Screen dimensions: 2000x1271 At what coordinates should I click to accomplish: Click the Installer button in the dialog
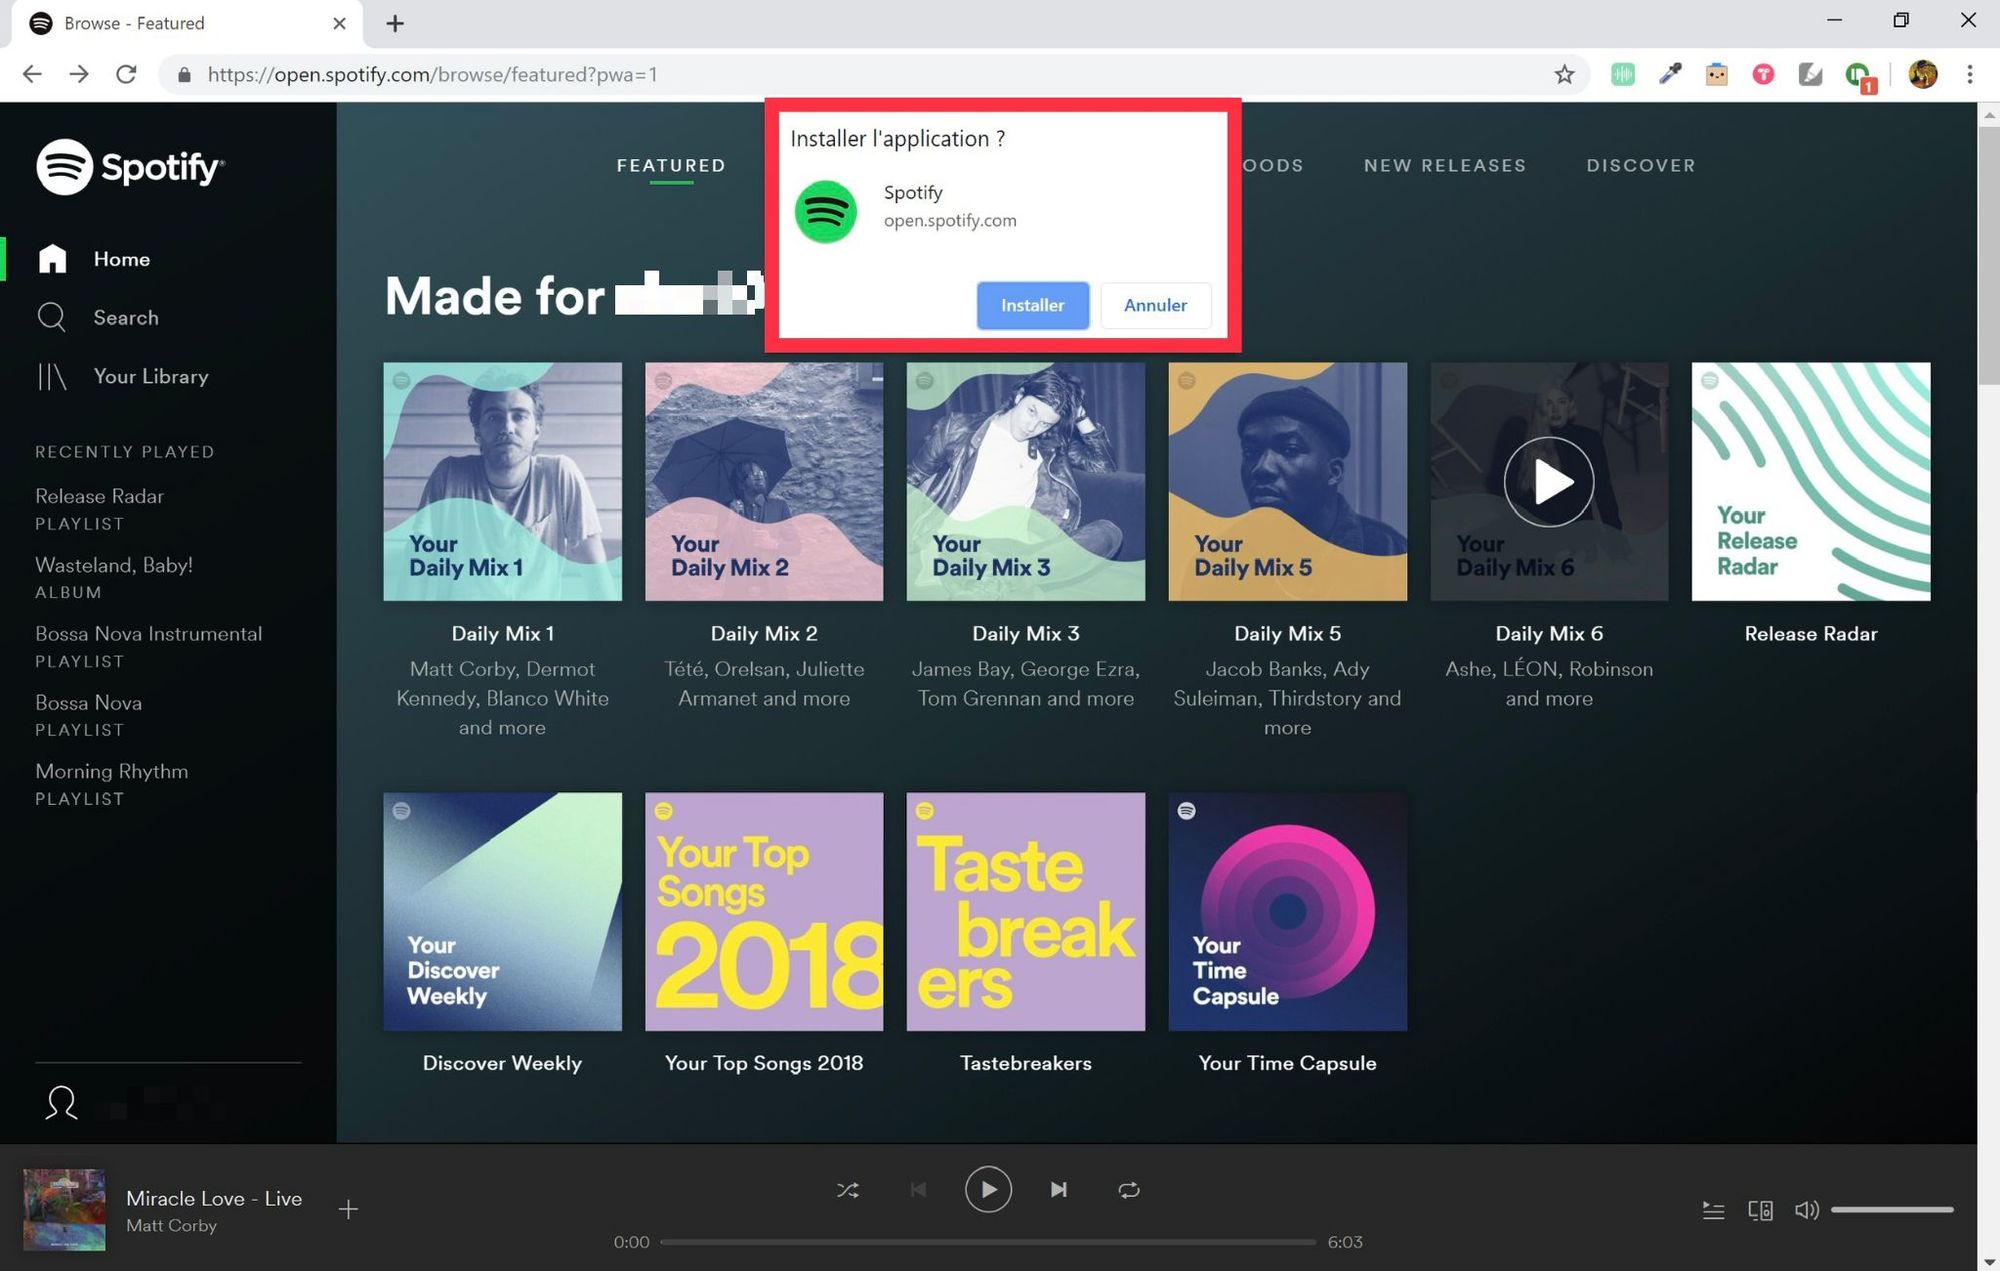(x=1032, y=305)
